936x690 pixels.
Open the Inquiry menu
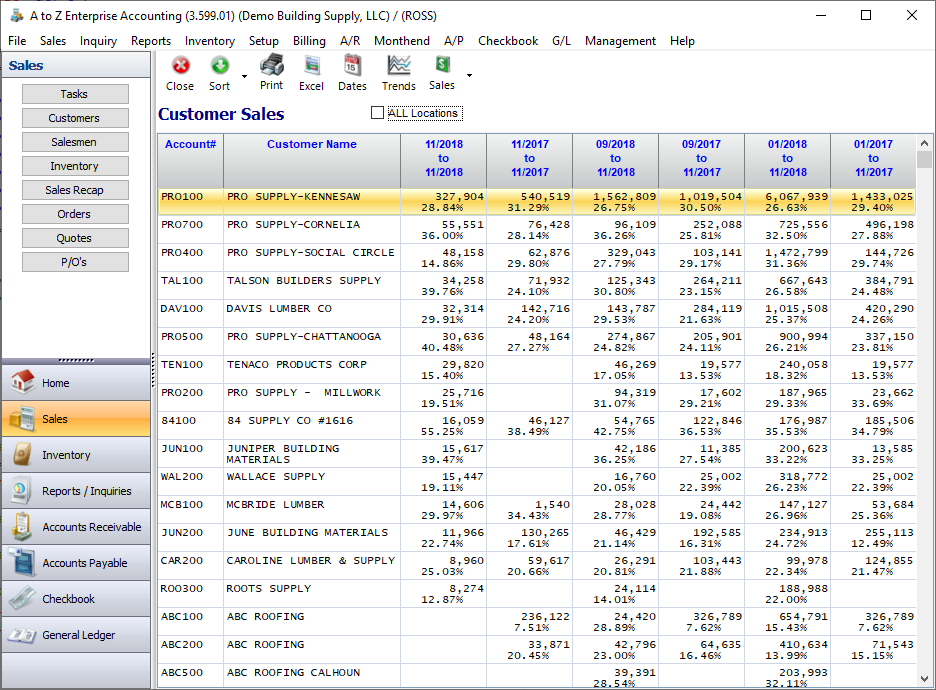[98, 41]
